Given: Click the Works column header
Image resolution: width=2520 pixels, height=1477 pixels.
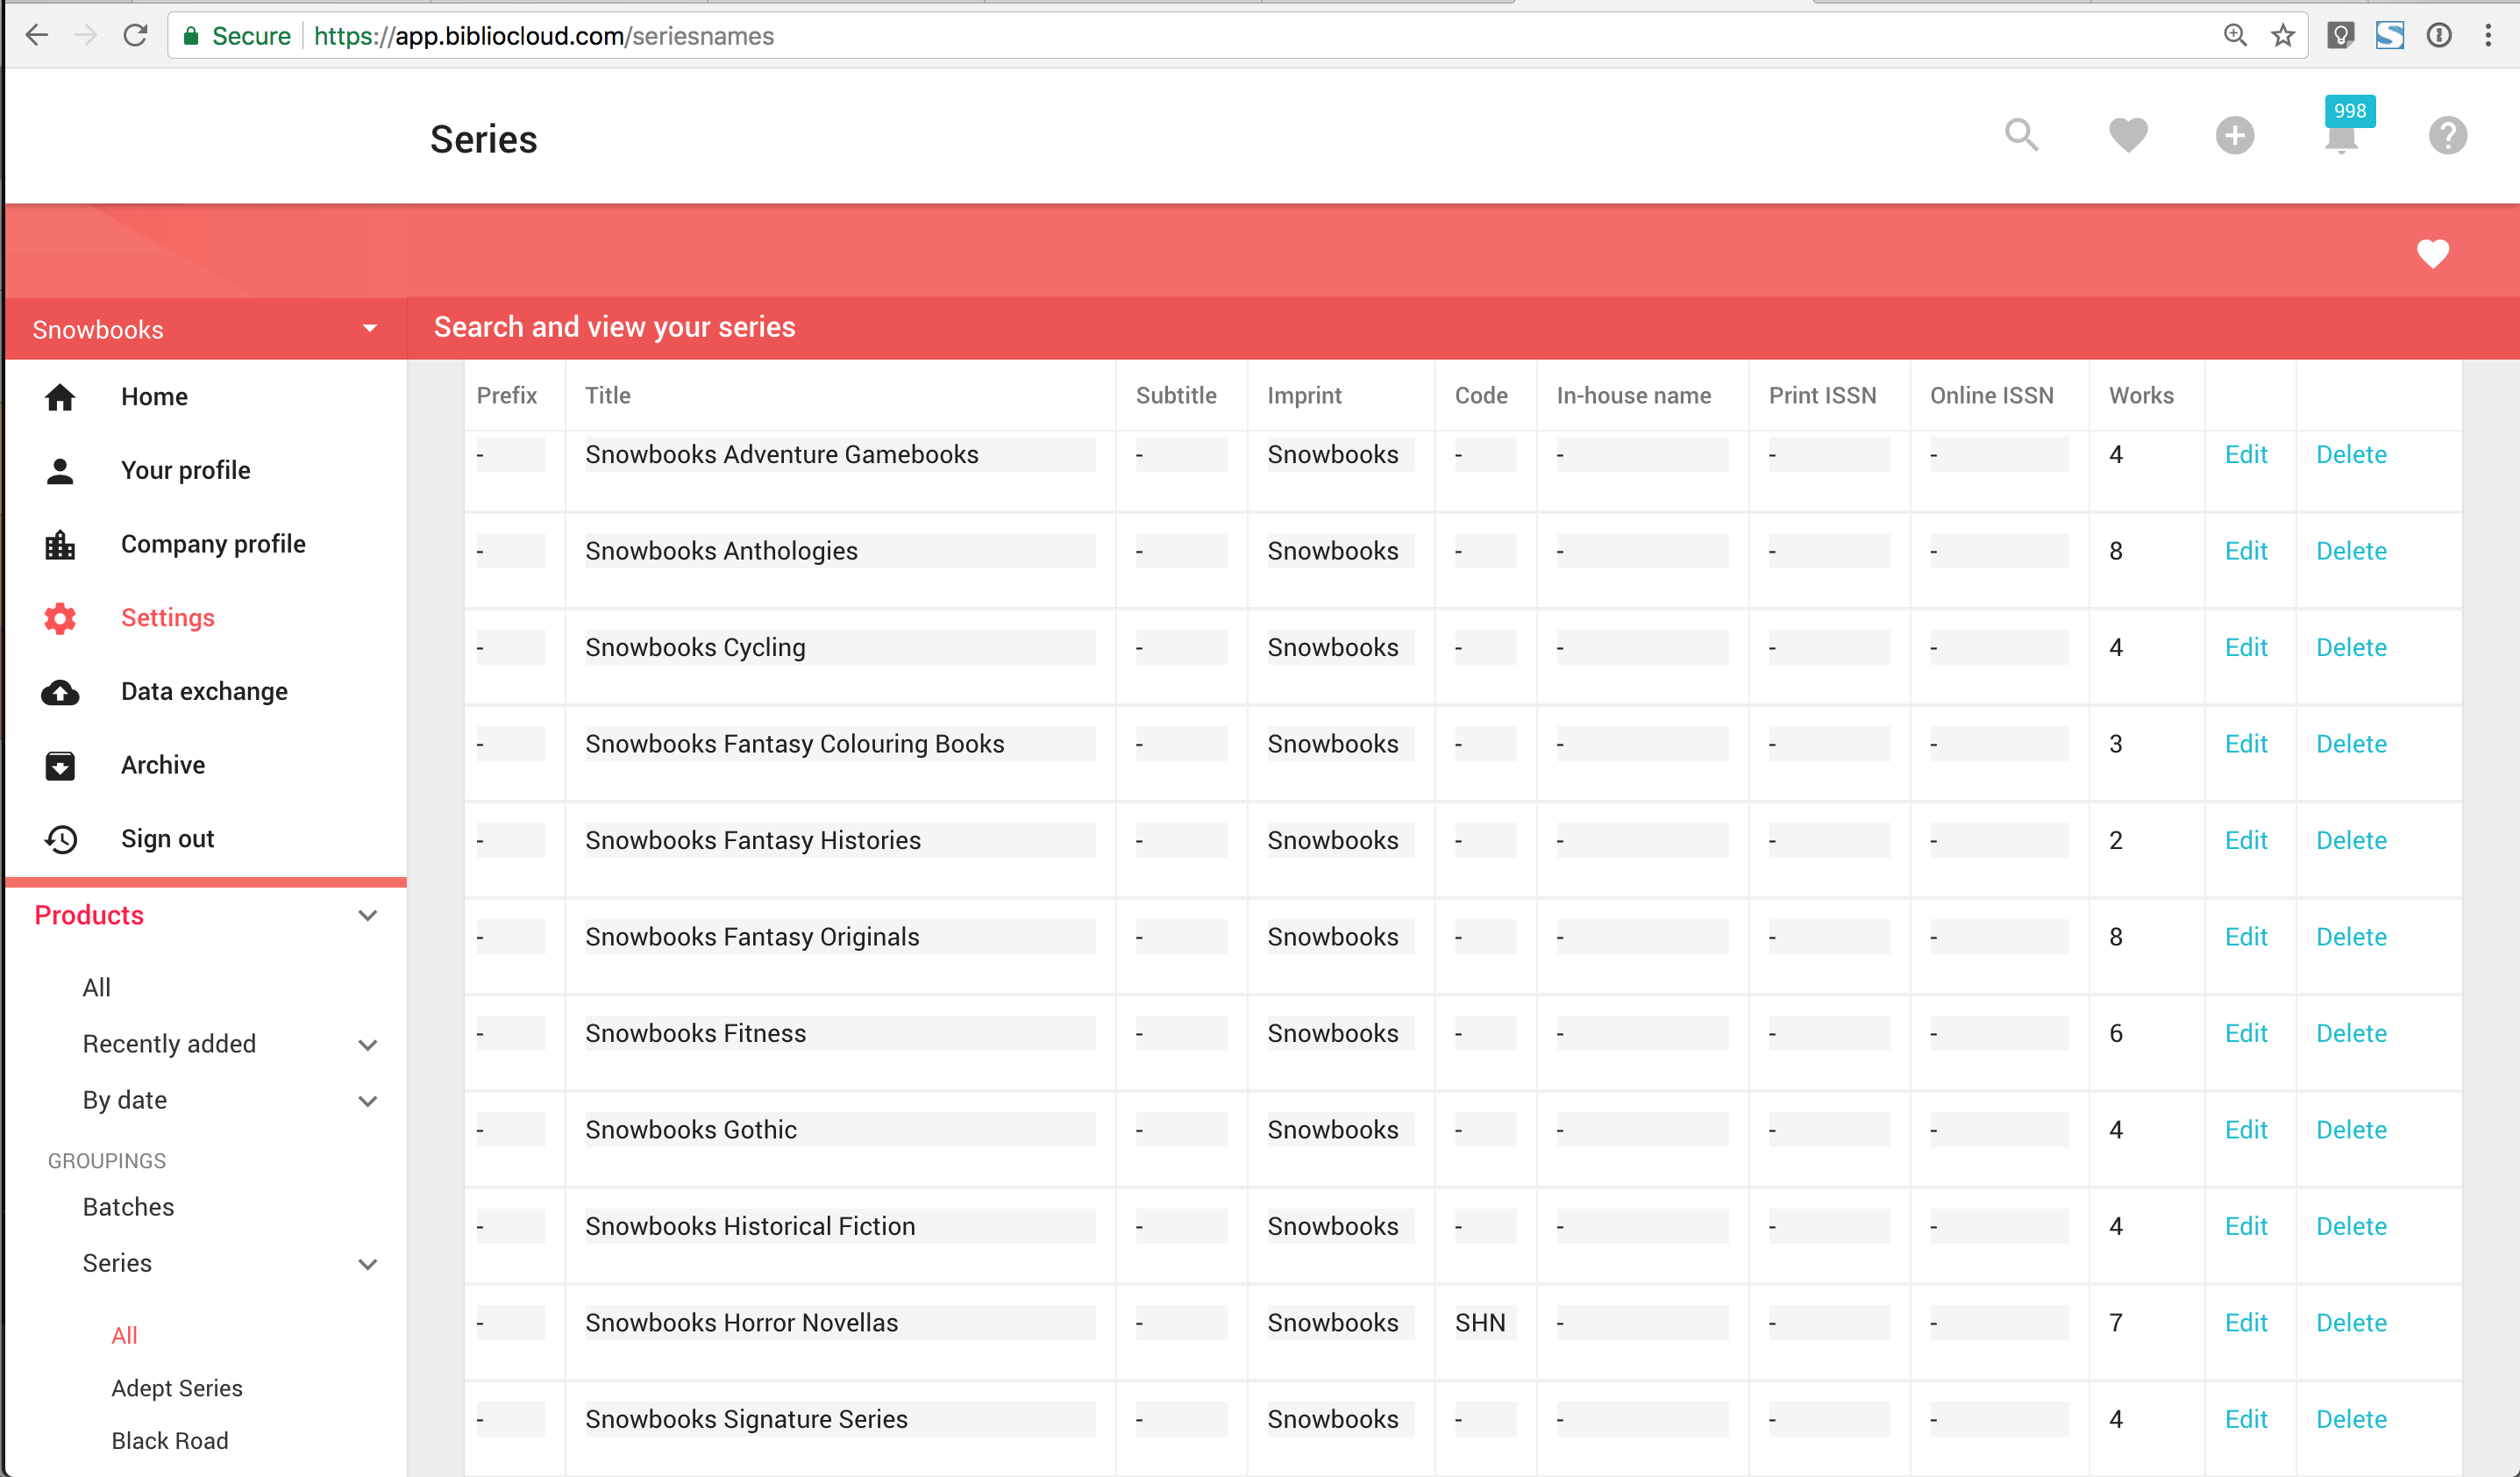Looking at the screenshot, I should [x=2141, y=395].
